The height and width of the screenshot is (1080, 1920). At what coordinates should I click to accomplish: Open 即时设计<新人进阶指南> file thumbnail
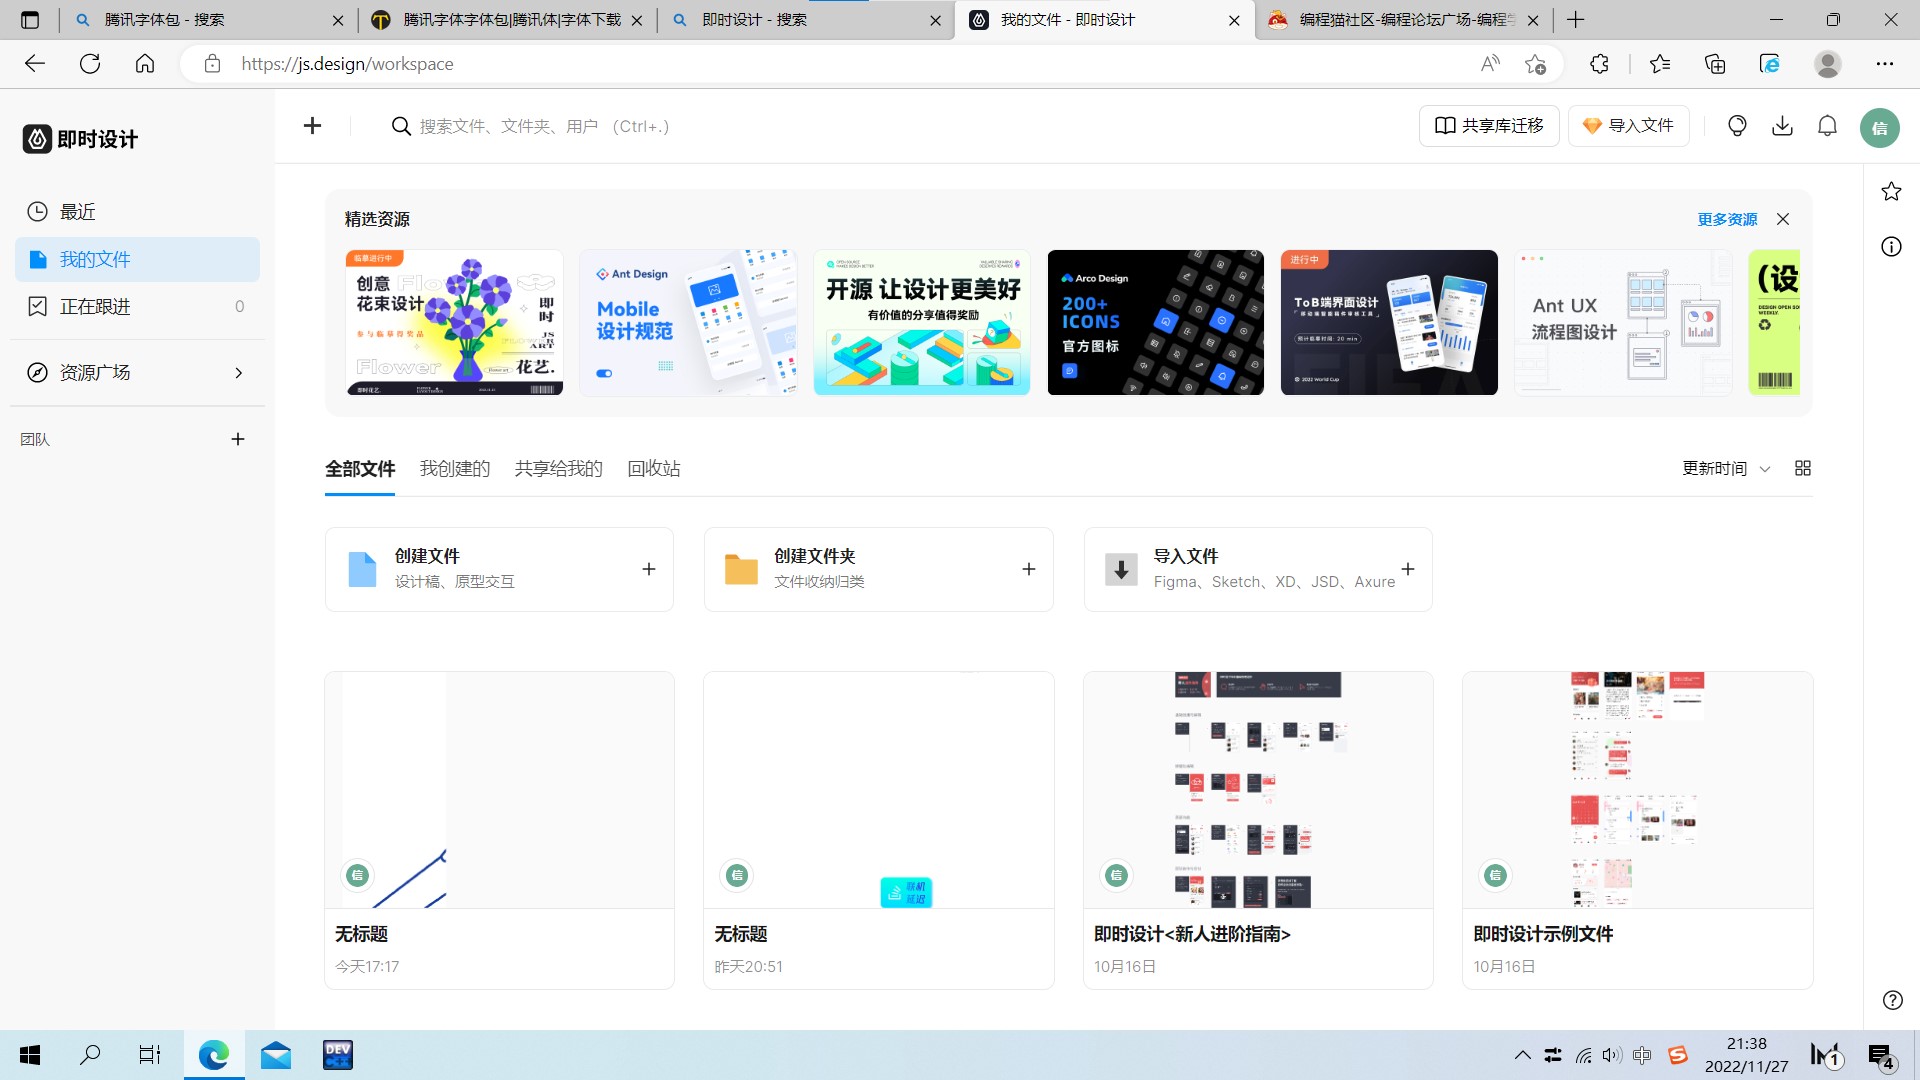click(1258, 790)
